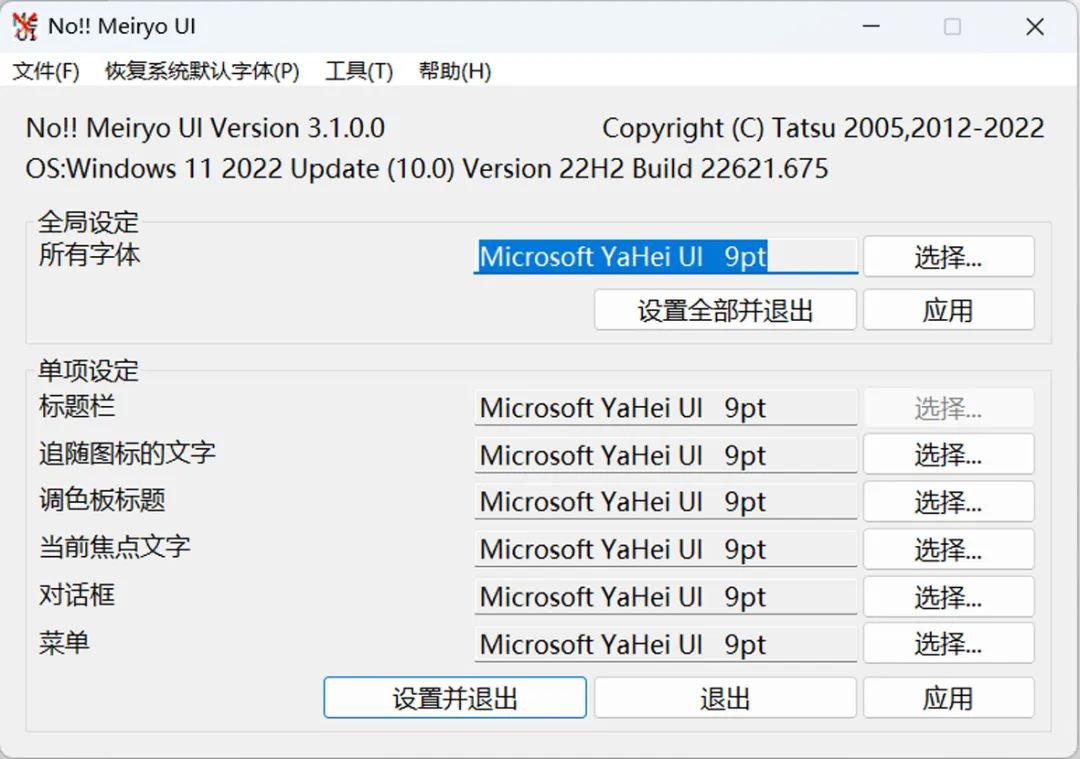Open the 帮助(H) menu
Viewport: 1080px width, 759px height.
point(455,71)
